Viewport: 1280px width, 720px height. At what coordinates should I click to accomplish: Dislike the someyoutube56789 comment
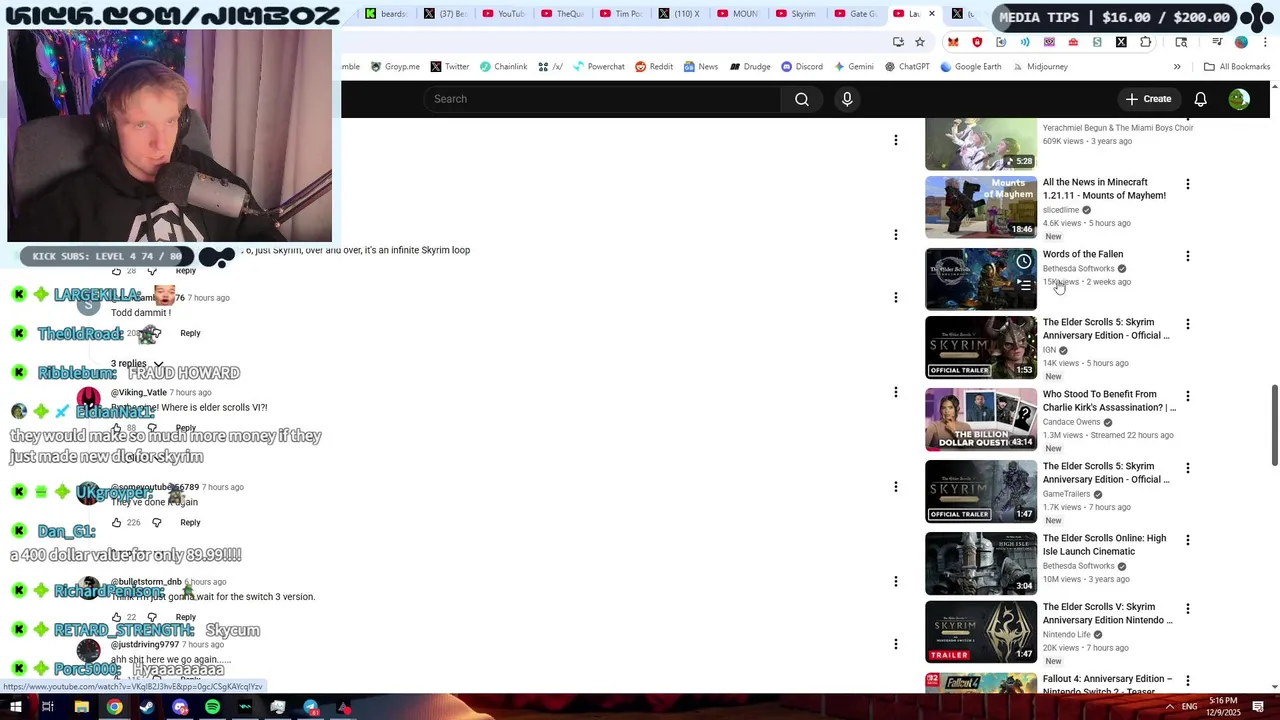[x=156, y=522]
